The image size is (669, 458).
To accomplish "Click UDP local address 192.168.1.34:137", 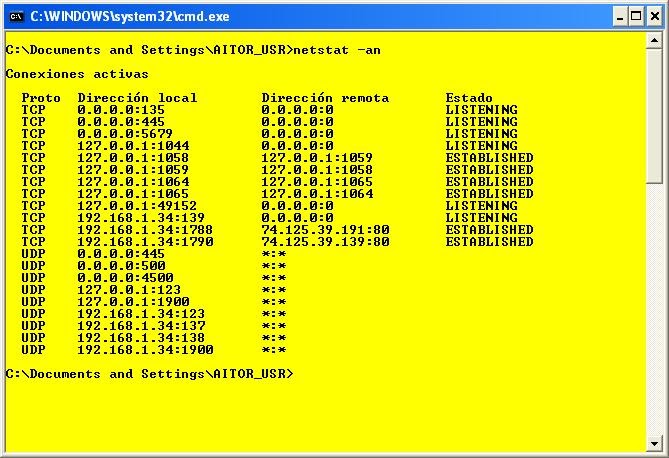I will (141, 325).
